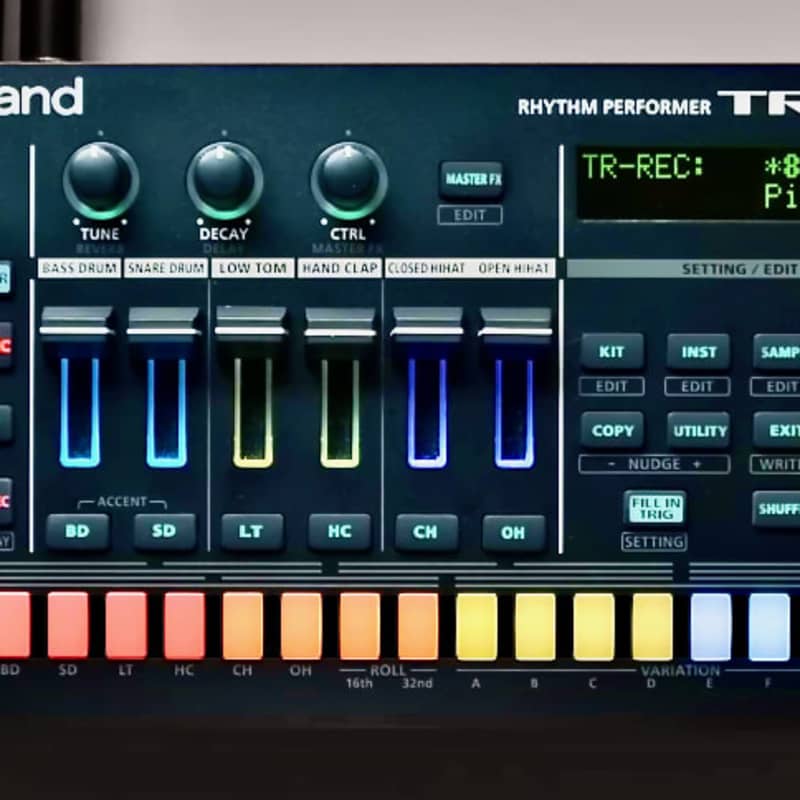
Task: Select the LT instrument button
Action: (x=252, y=532)
